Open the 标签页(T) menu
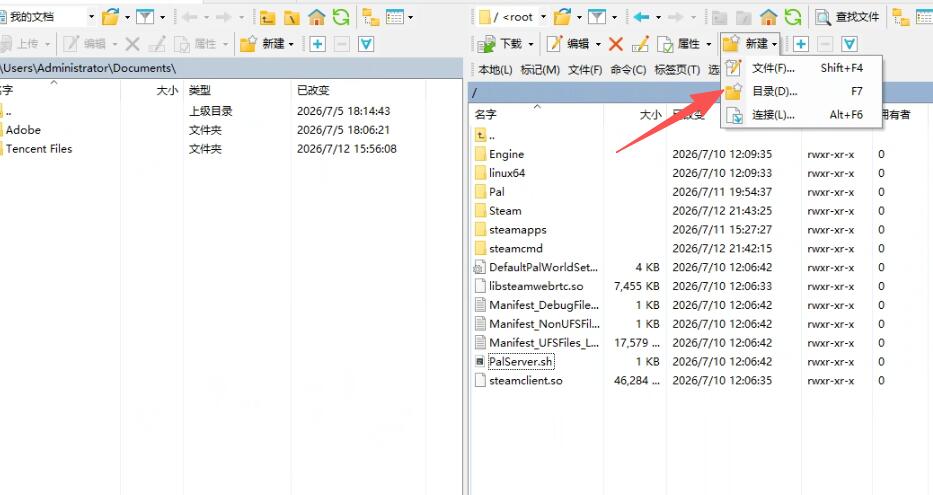The height and width of the screenshot is (495, 933). click(677, 70)
